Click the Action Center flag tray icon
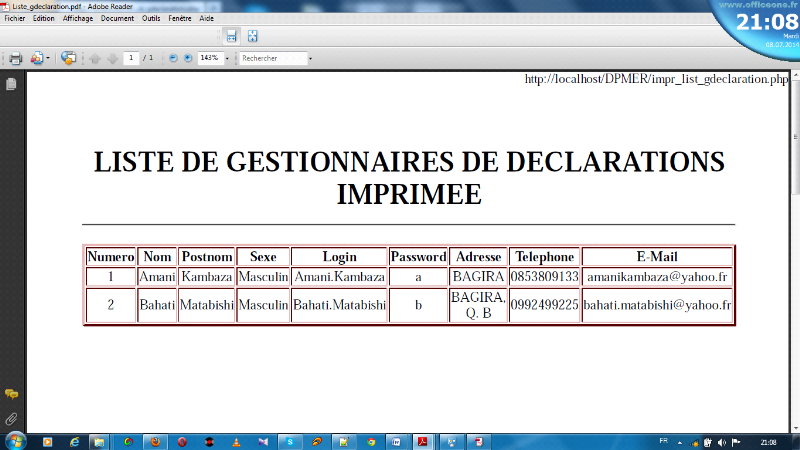The image size is (800, 450). coord(736,442)
